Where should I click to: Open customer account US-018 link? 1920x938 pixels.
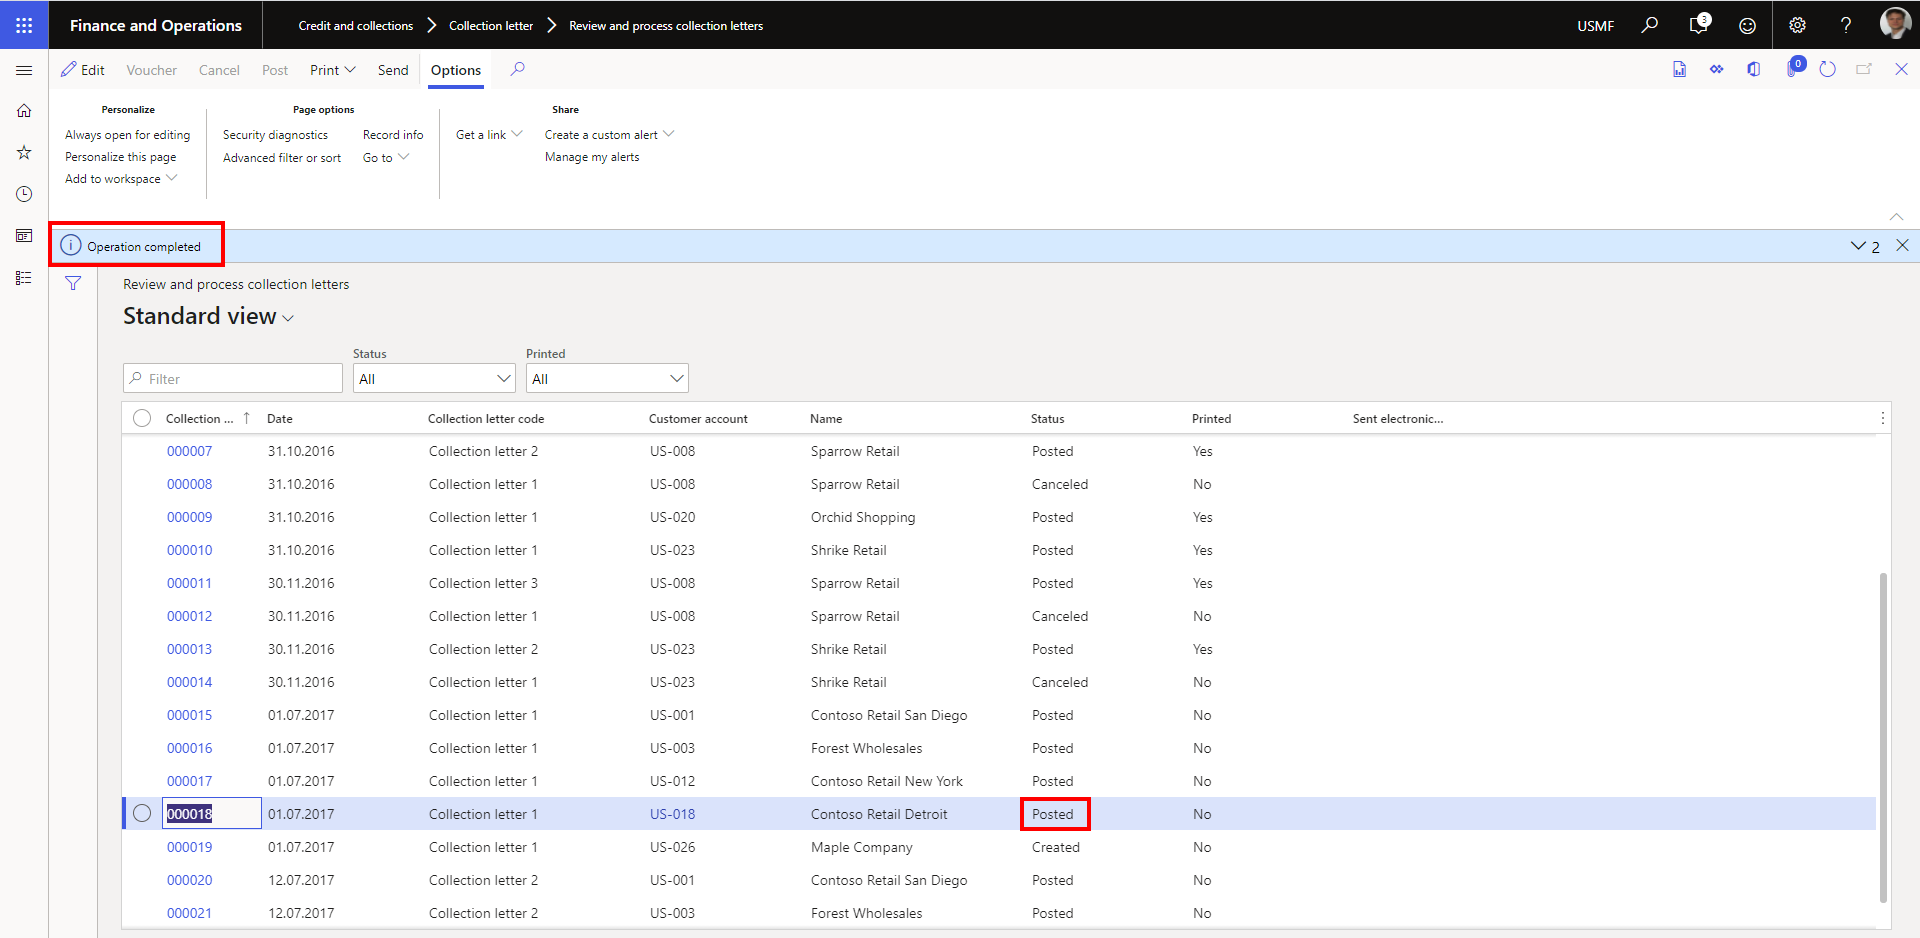672,814
